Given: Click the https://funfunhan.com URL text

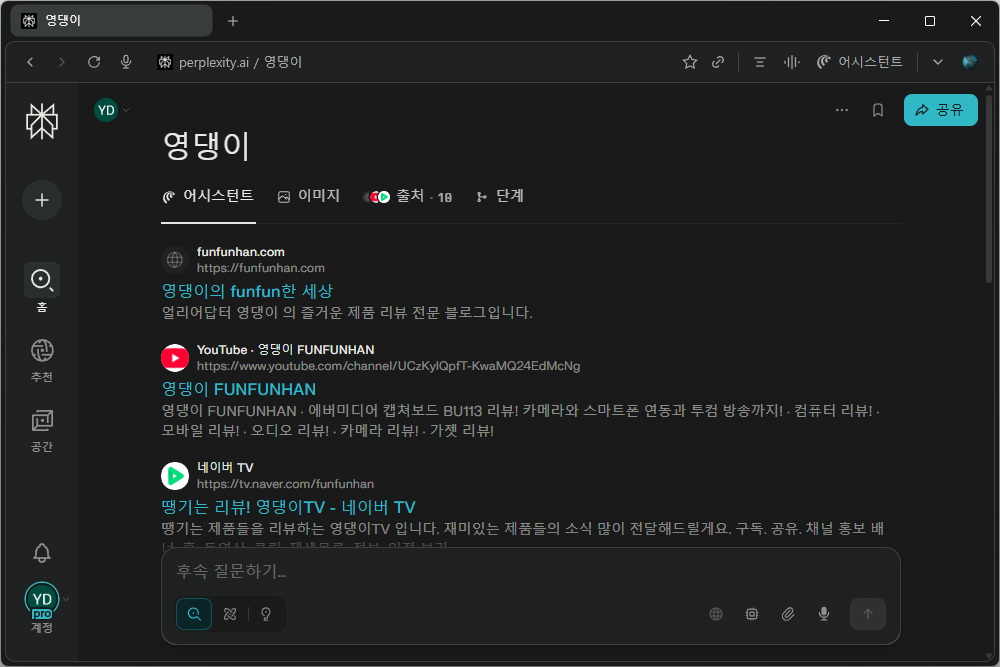Looking at the screenshot, I should pos(261,268).
